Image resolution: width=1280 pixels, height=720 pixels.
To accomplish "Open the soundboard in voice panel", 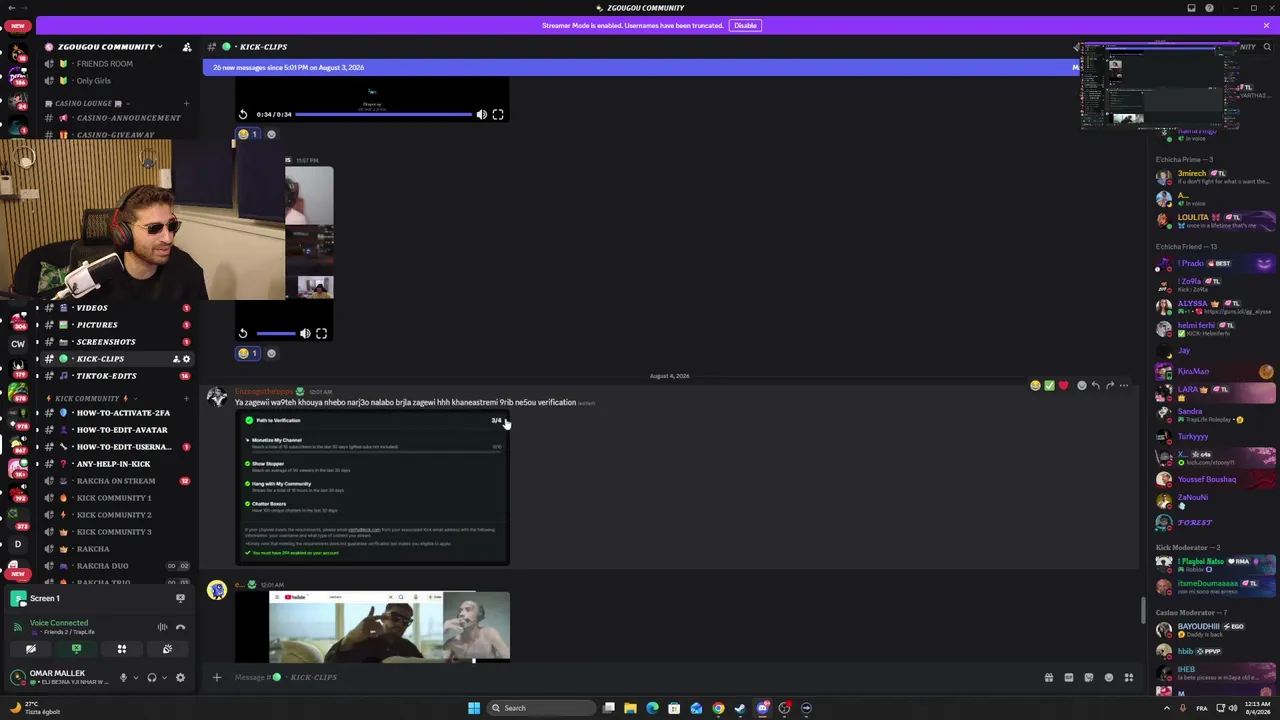I will point(167,649).
